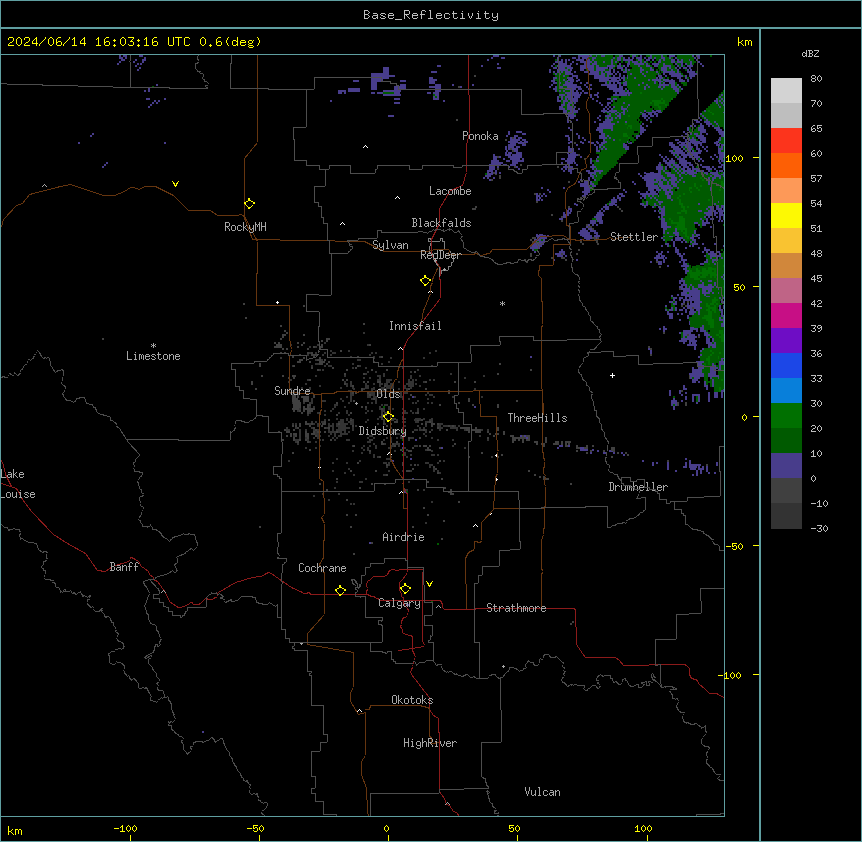The width and height of the screenshot is (862, 842).
Task: Click the dark blue 33-36 dBZ swatch
Action: click(x=786, y=365)
